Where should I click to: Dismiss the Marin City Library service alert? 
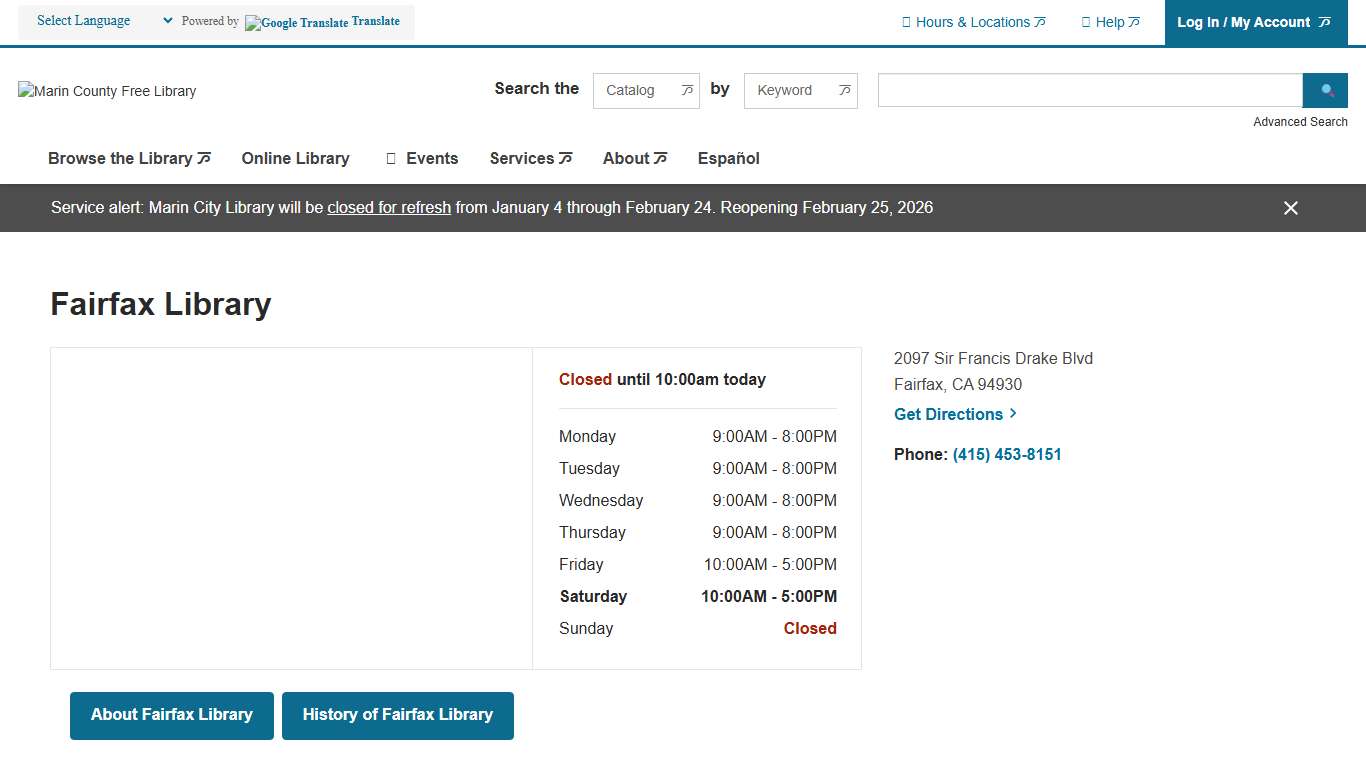pyautogui.click(x=1290, y=208)
